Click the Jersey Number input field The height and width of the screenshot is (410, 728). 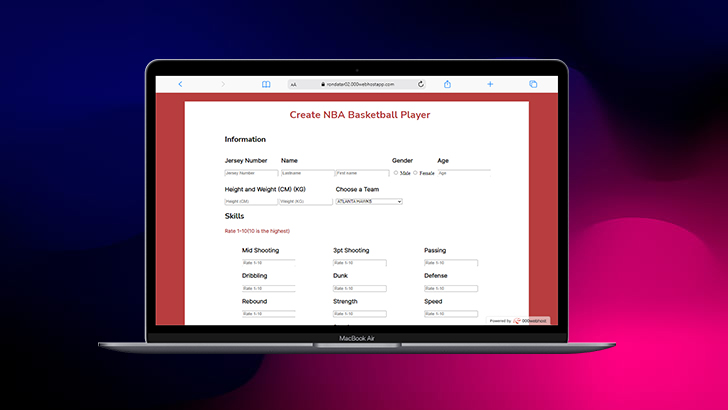point(251,173)
